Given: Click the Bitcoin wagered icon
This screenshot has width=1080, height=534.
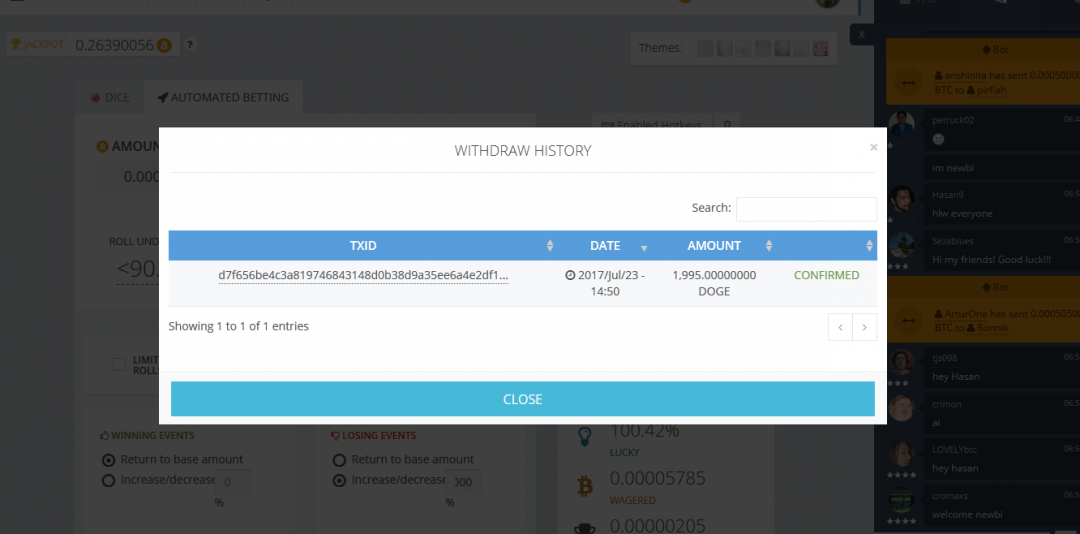Looking at the screenshot, I should 585,486.
